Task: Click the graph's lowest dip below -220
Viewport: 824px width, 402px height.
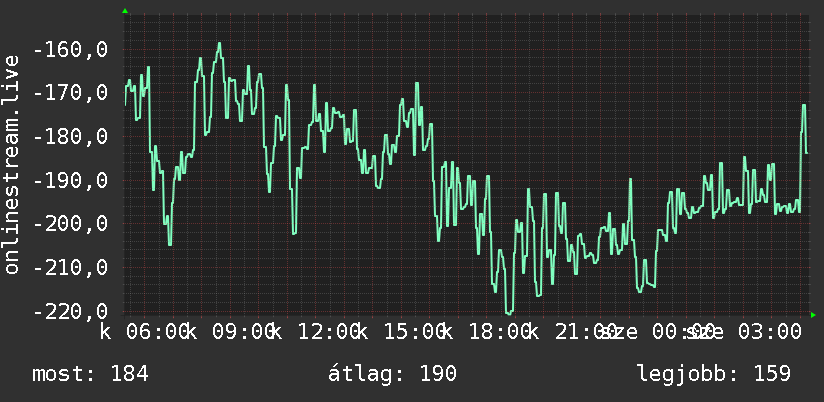Action: [x=509, y=313]
